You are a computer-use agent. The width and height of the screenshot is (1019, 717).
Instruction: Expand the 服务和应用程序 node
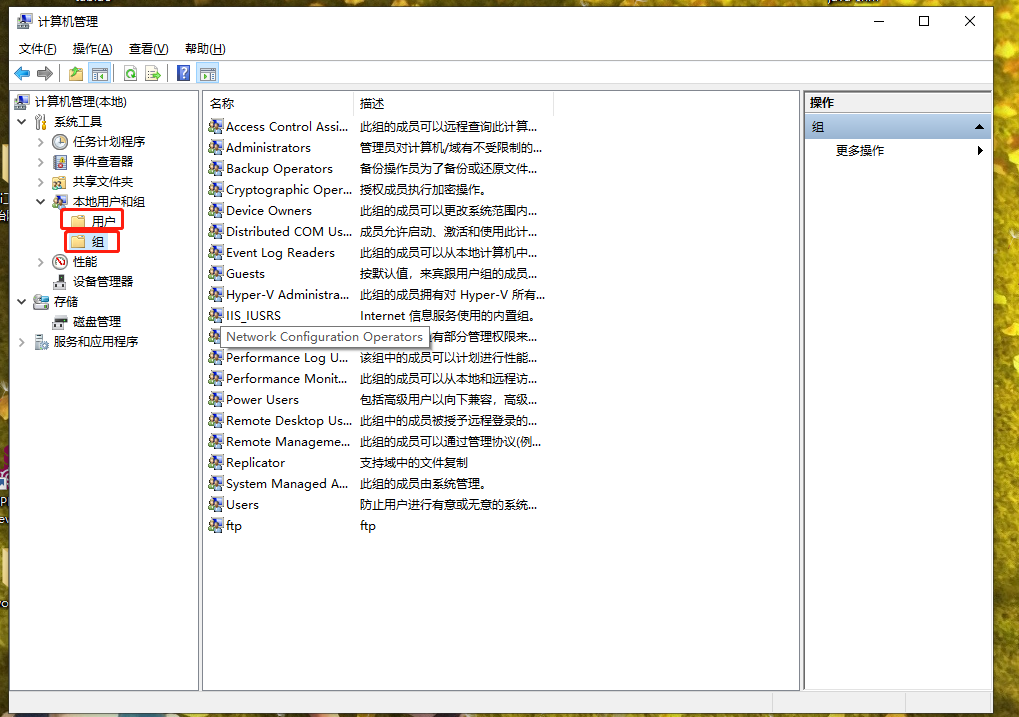21,342
